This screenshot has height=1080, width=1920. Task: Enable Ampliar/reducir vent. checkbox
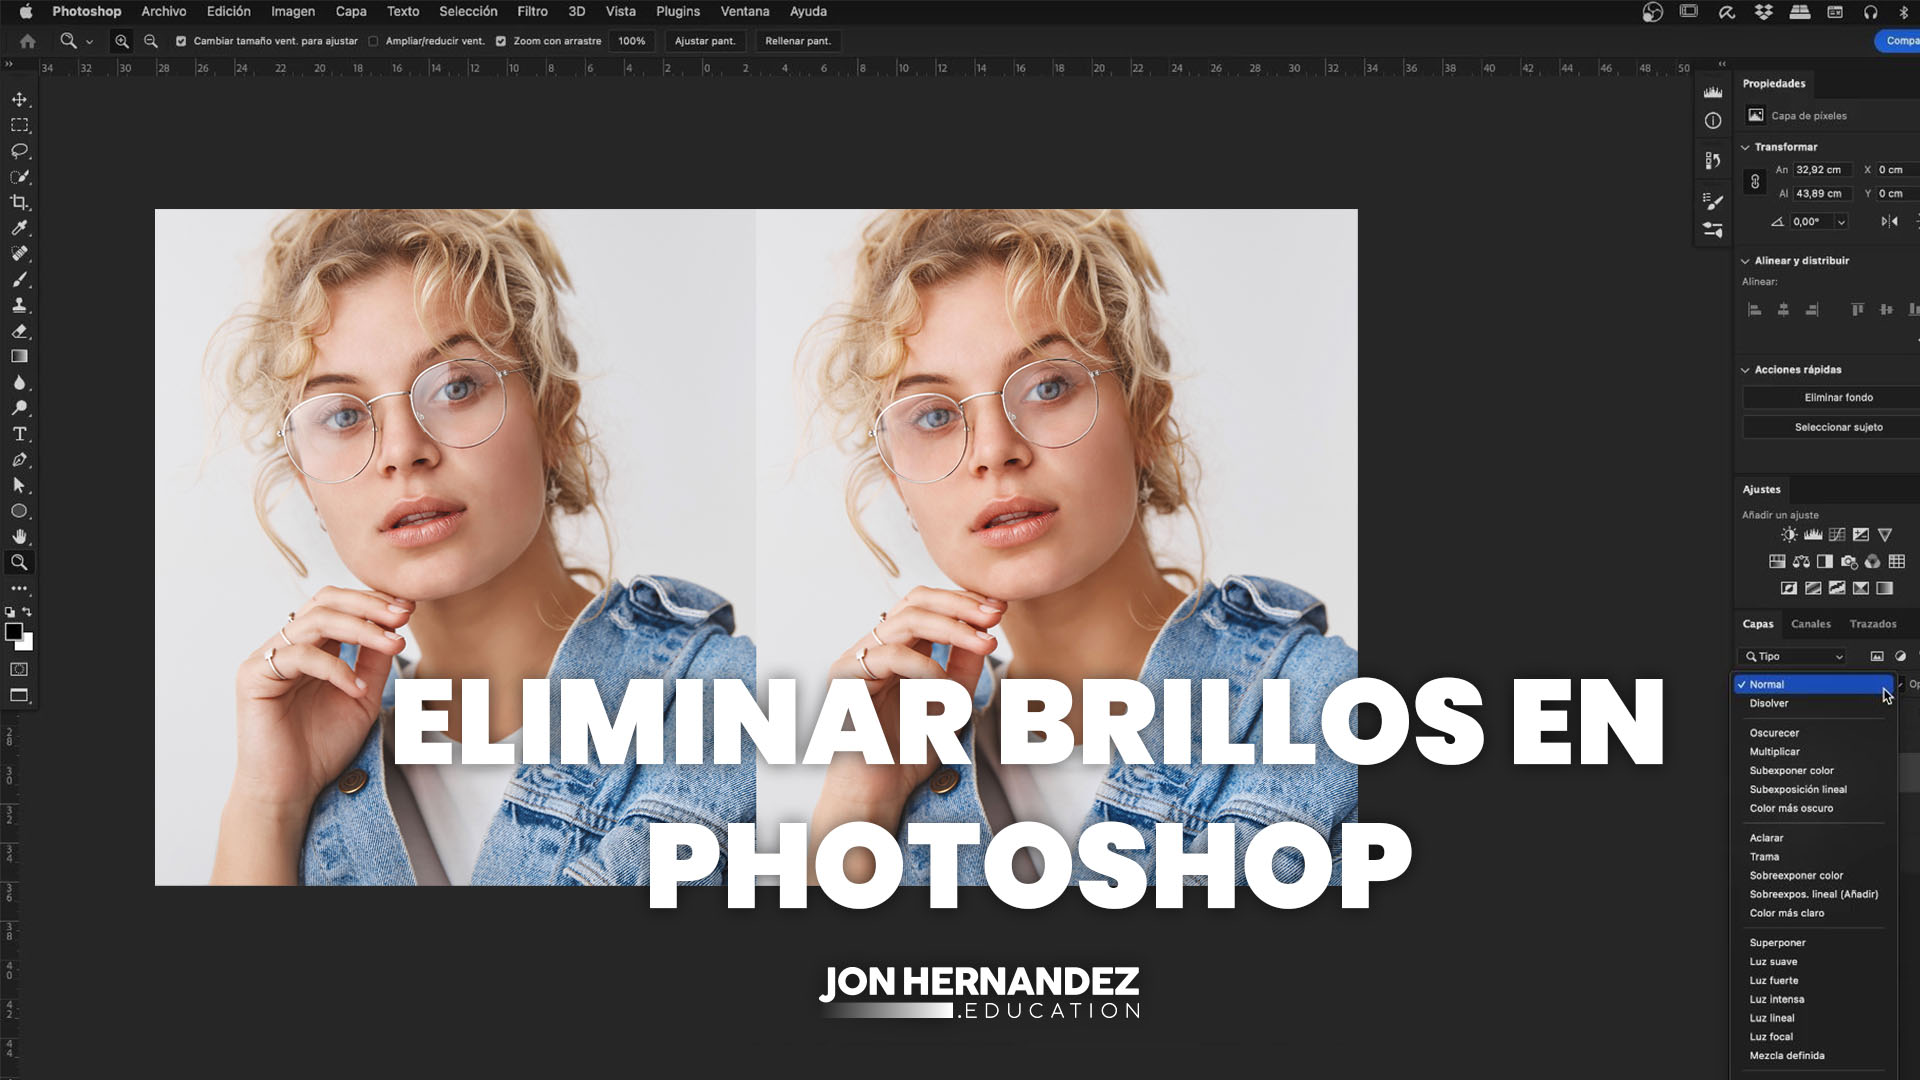pos(373,41)
